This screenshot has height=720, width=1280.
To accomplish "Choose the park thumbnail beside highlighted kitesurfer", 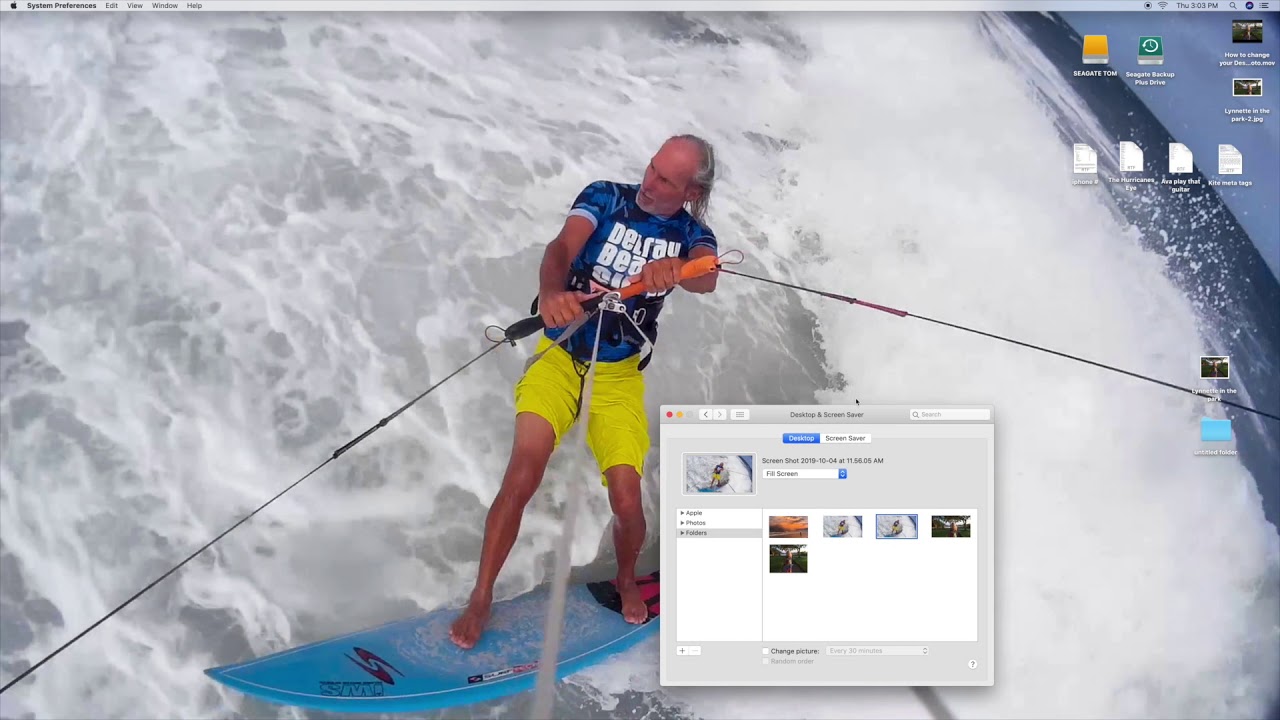I will (x=950, y=526).
